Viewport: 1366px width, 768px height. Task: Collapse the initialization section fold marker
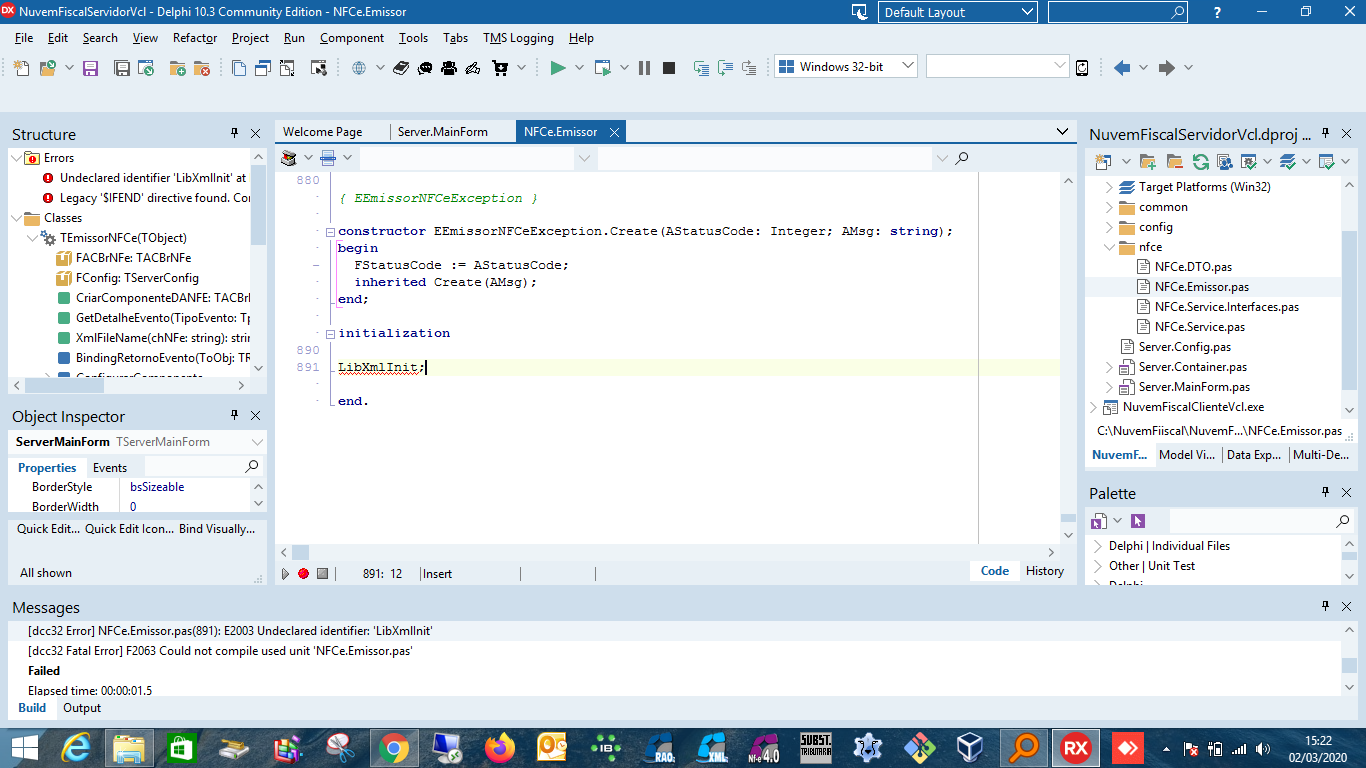330,334
